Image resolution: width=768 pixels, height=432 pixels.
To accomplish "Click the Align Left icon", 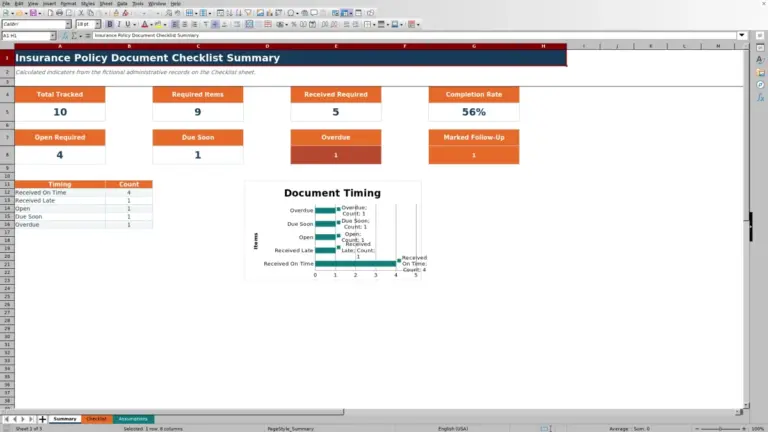I will (x=175, y=24).
